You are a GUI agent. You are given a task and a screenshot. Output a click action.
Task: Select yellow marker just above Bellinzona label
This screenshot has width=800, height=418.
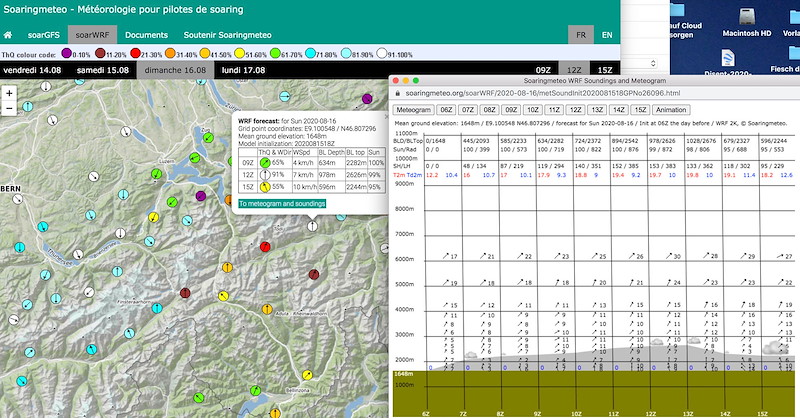(x=307, y=375)
